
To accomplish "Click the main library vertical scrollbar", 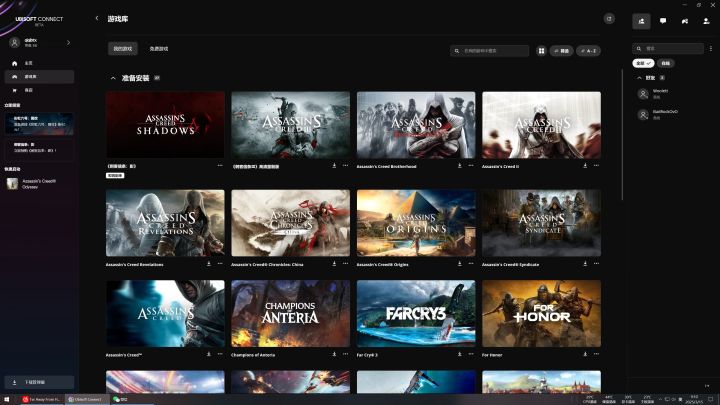I will (622, 135).
